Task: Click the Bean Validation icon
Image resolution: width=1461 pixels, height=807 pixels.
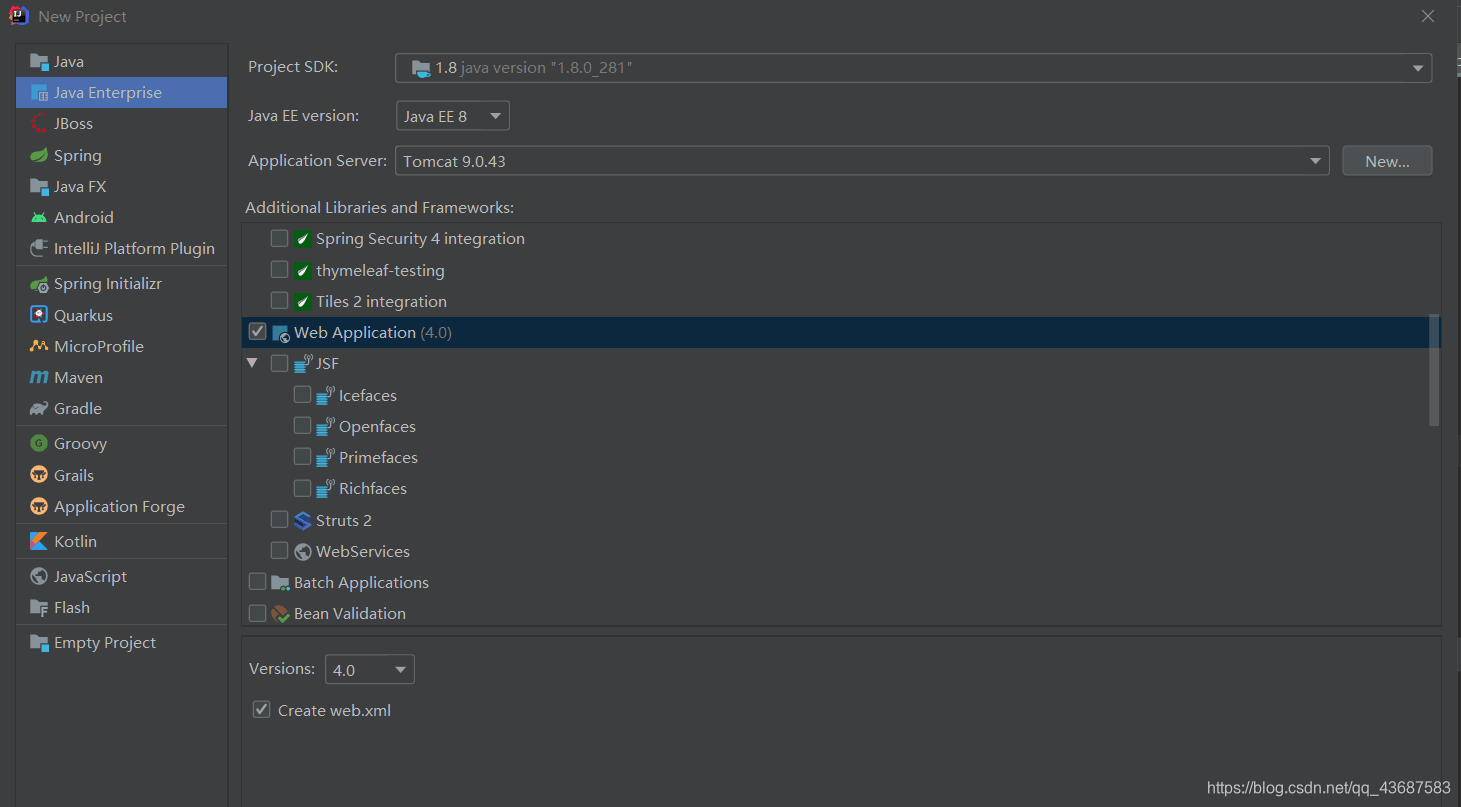Action: point(281,614)
